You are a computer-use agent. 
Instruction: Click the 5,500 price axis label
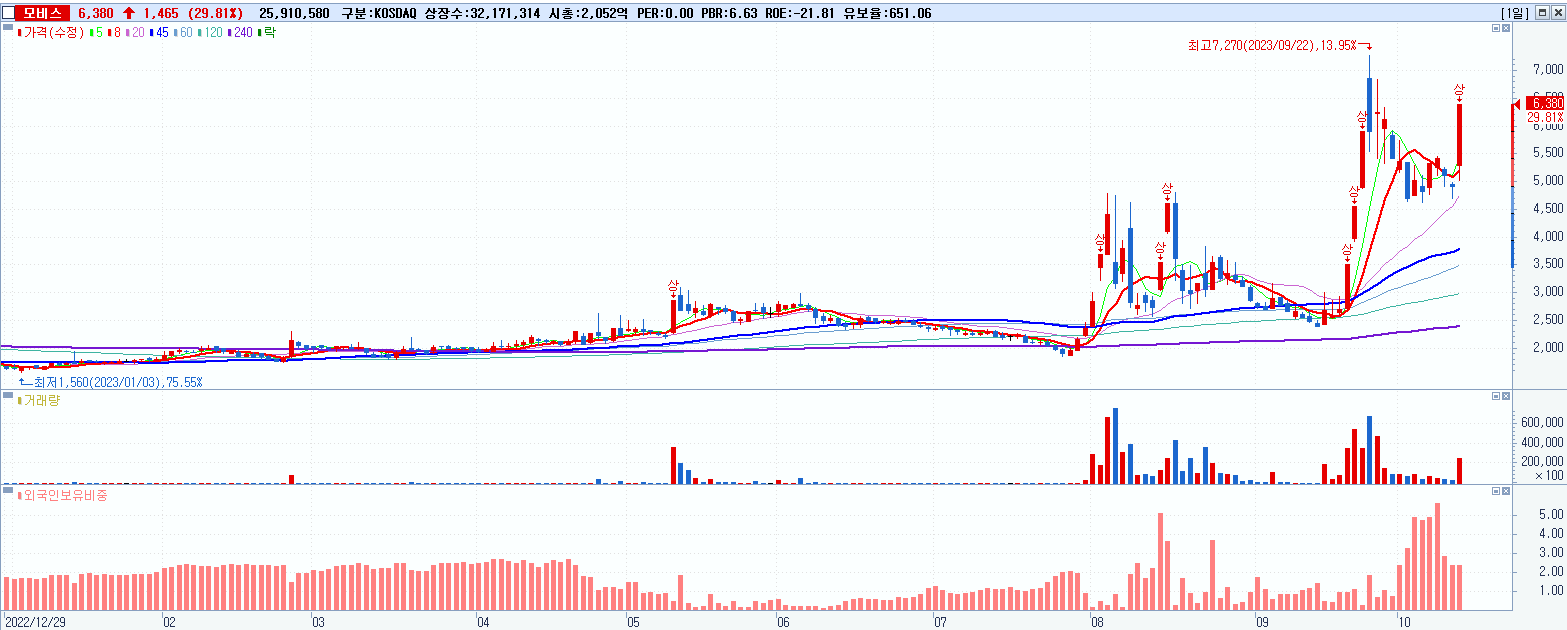coord(1547,153)
